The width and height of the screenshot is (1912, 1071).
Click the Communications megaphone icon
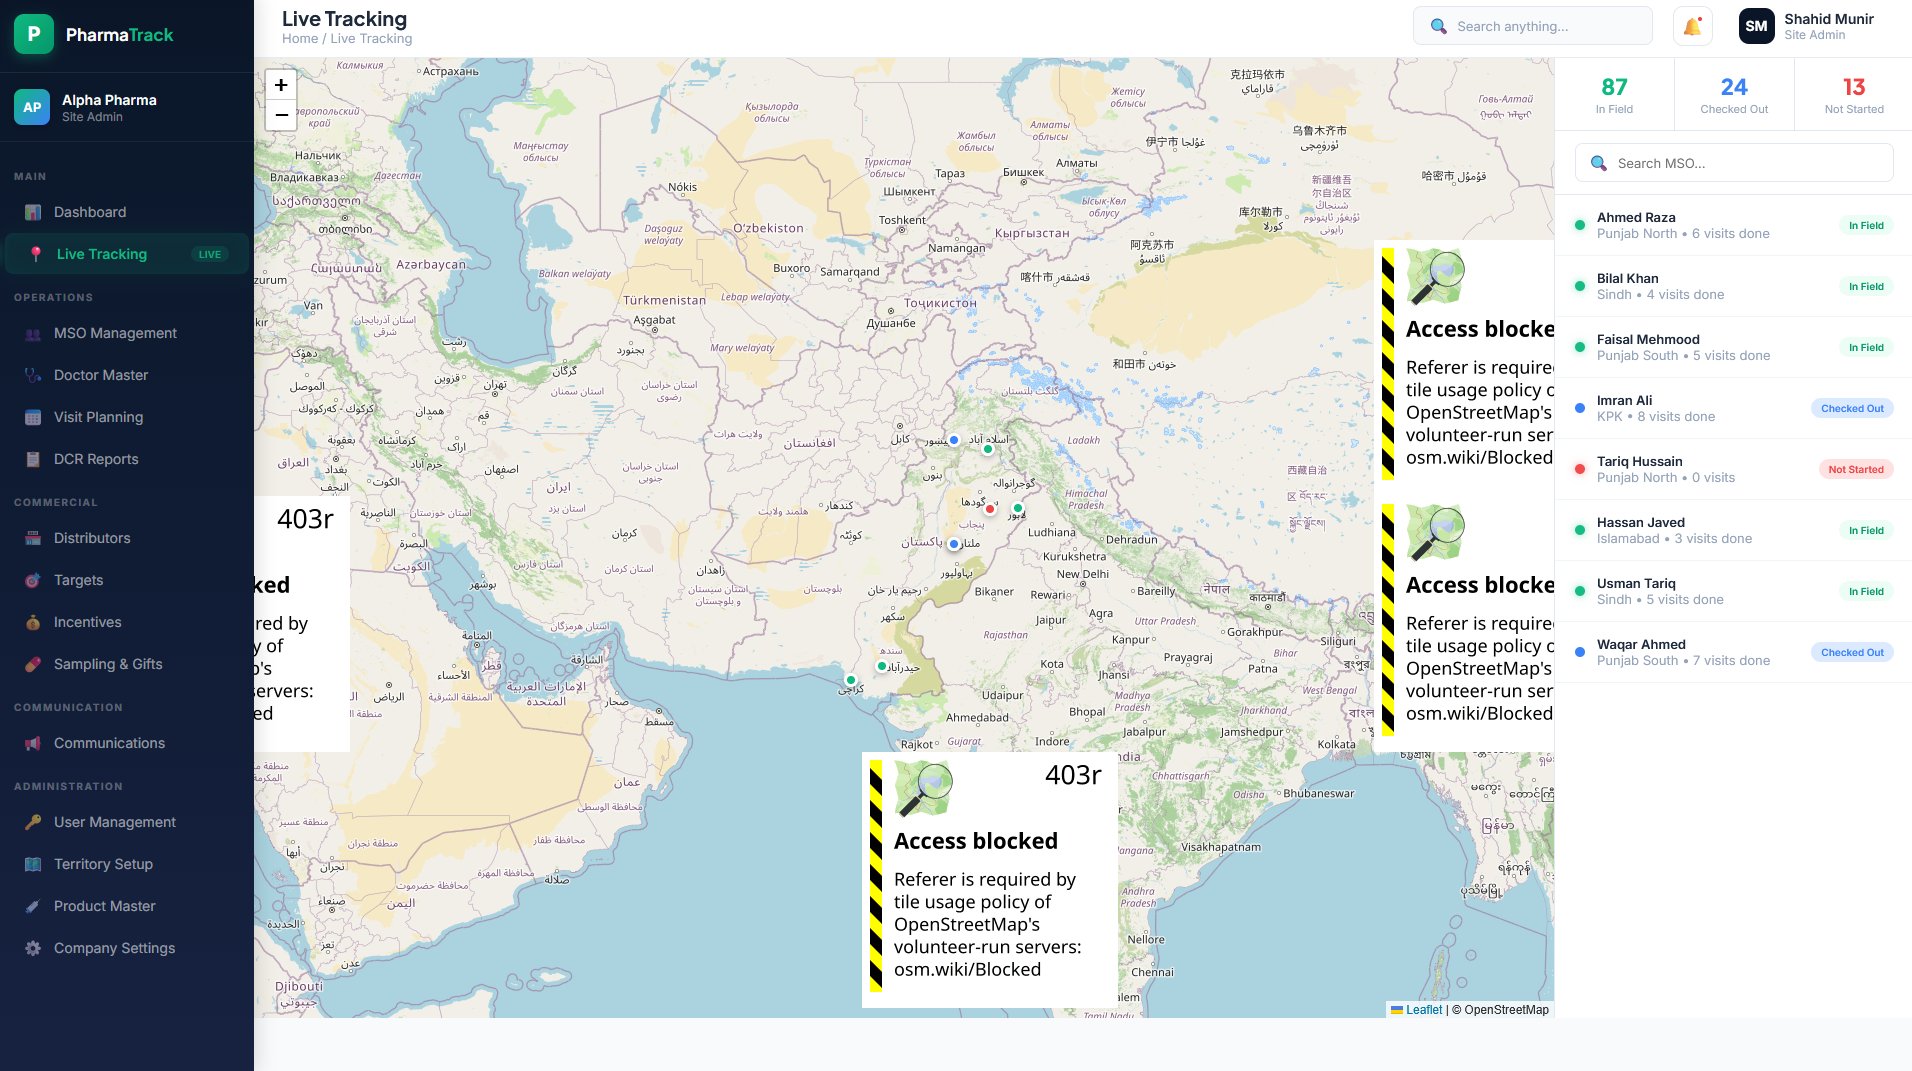click(x=33, y=743)
